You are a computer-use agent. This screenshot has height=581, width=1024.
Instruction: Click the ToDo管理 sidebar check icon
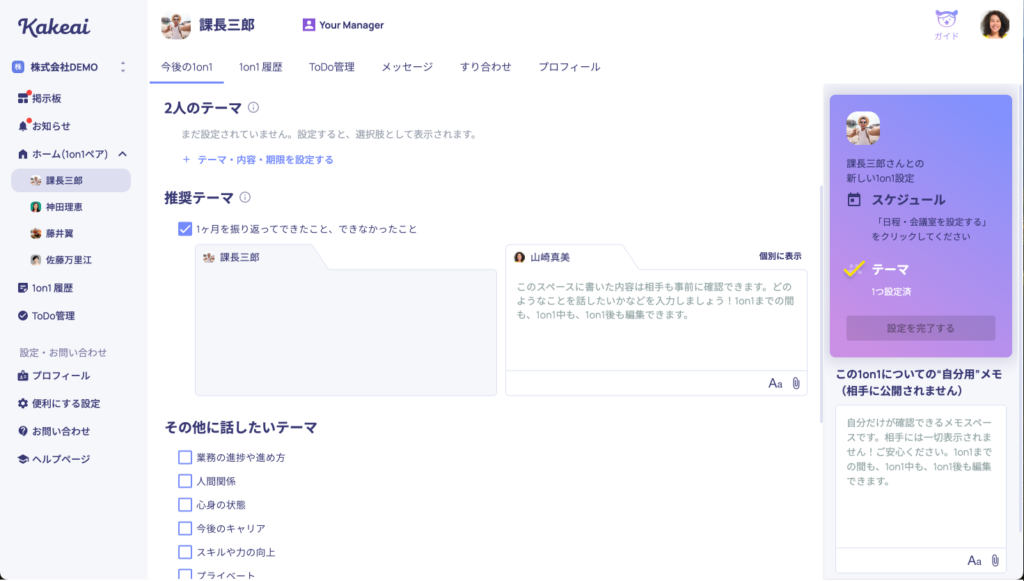click(x=23, y=316)
